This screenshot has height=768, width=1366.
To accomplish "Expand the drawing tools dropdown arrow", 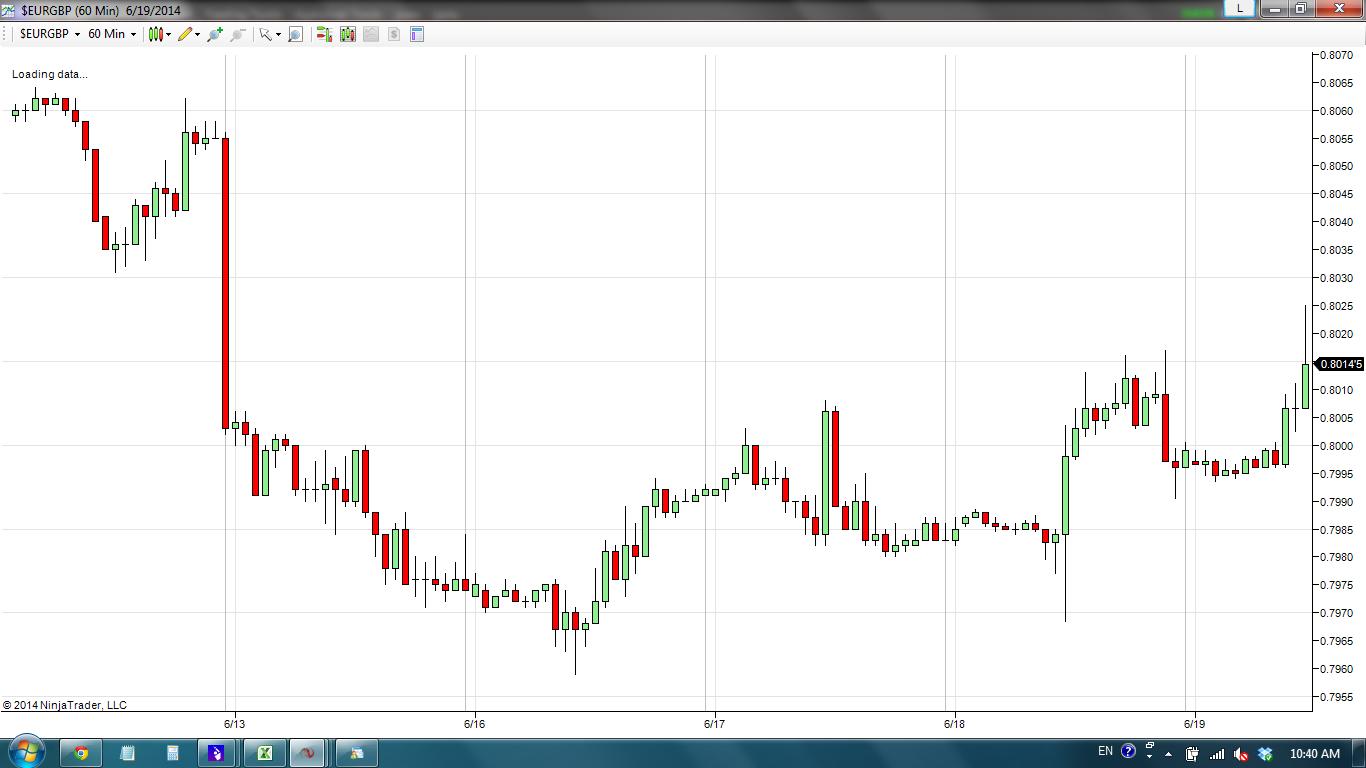I will 198,34.
